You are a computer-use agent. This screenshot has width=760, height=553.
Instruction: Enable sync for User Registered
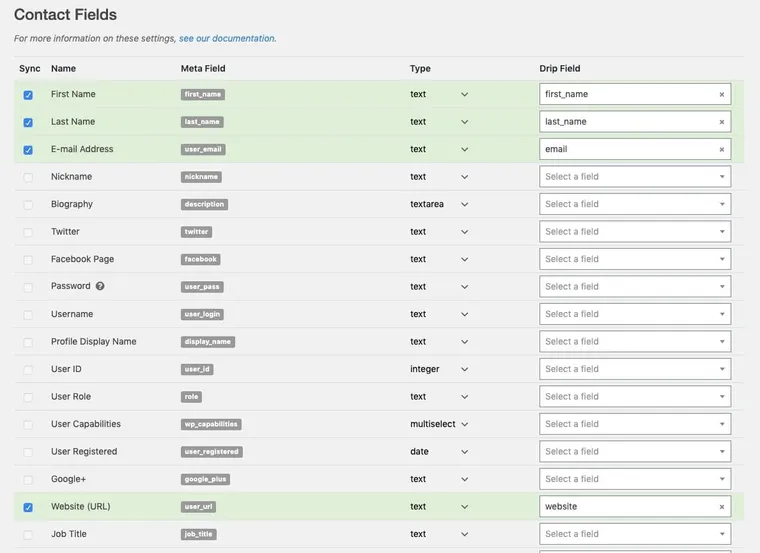28,452
